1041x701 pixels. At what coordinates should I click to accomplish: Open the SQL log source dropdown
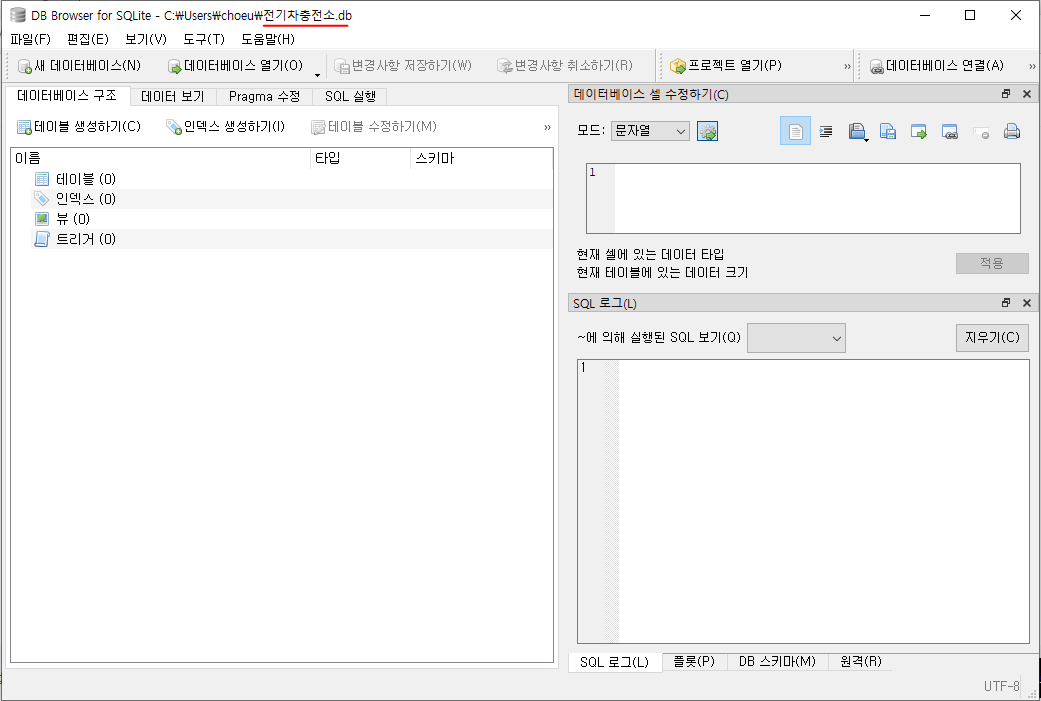[x=796, y=338]
